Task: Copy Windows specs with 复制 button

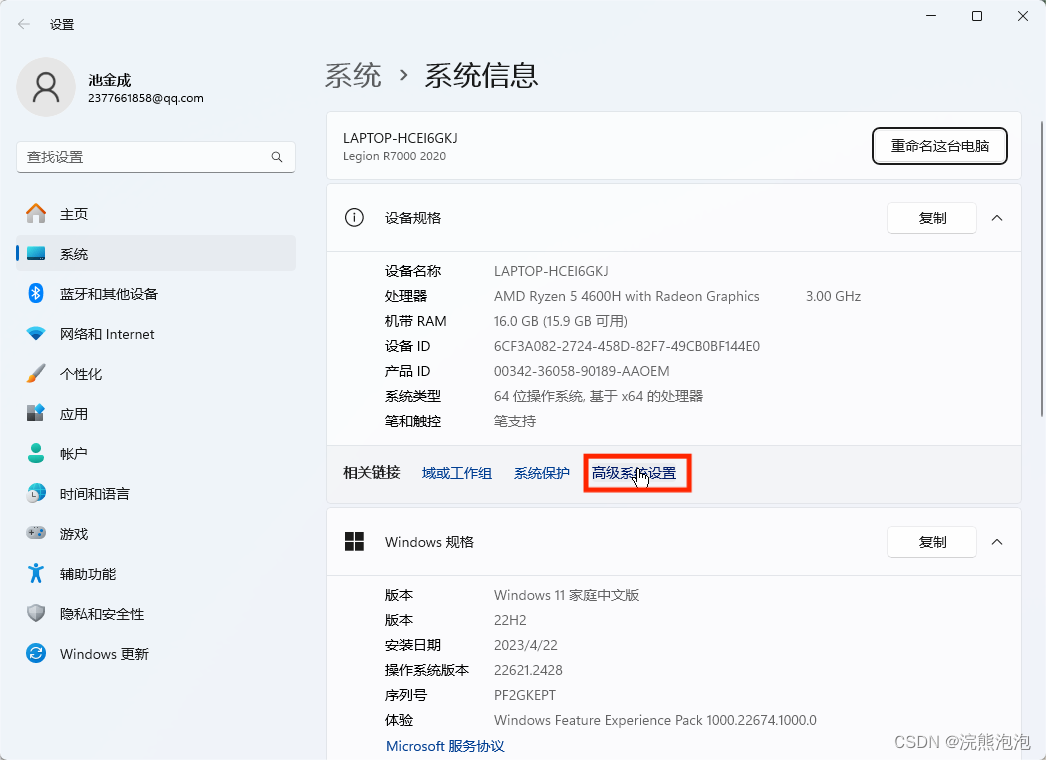Action: (932, 542)
